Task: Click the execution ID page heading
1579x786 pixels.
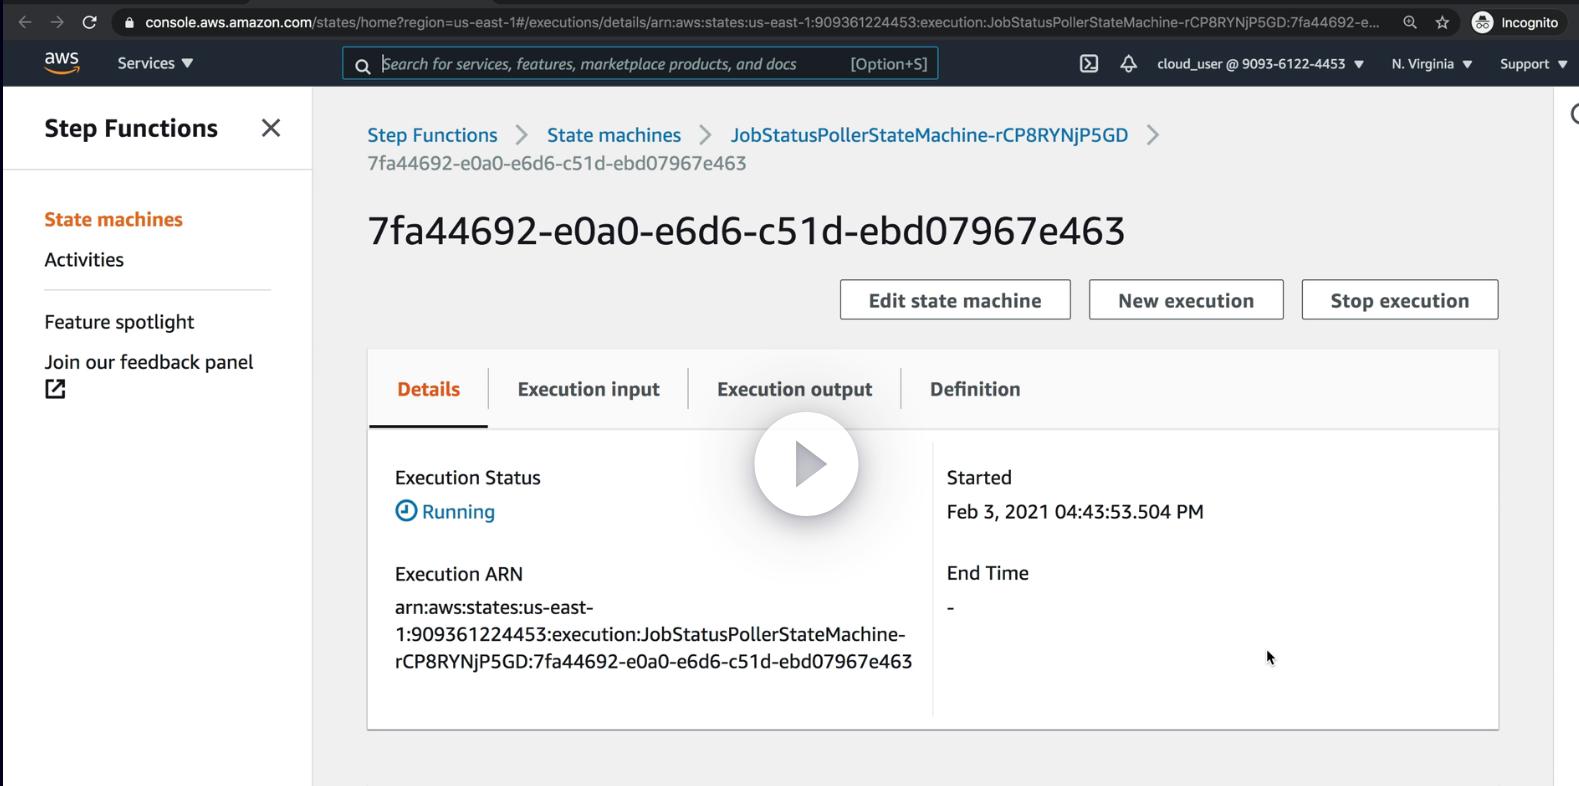Action: click(746, 231)
